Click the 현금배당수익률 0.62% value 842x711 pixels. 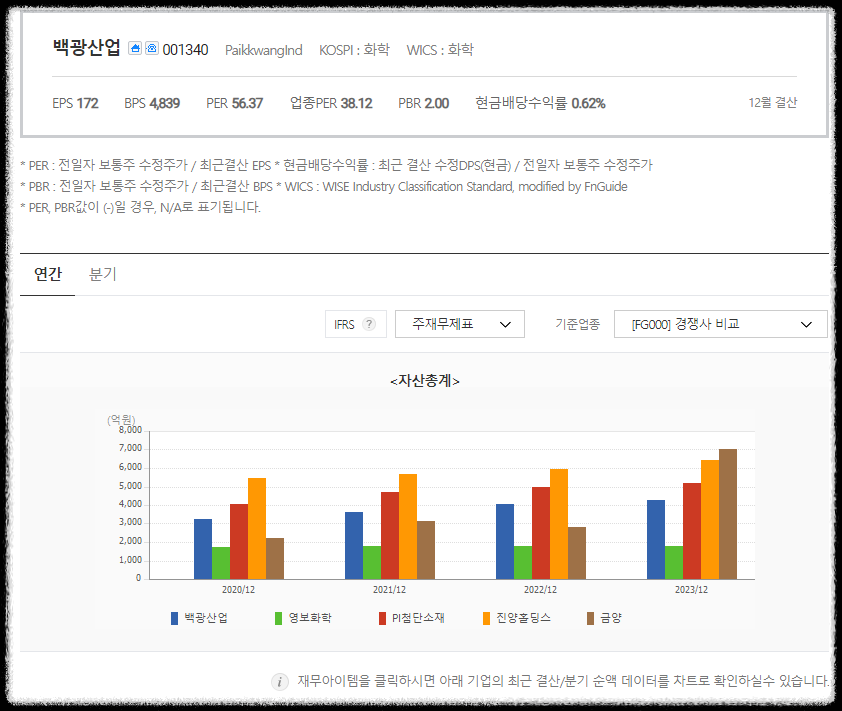pyautogui.click(x=540, y=103)
